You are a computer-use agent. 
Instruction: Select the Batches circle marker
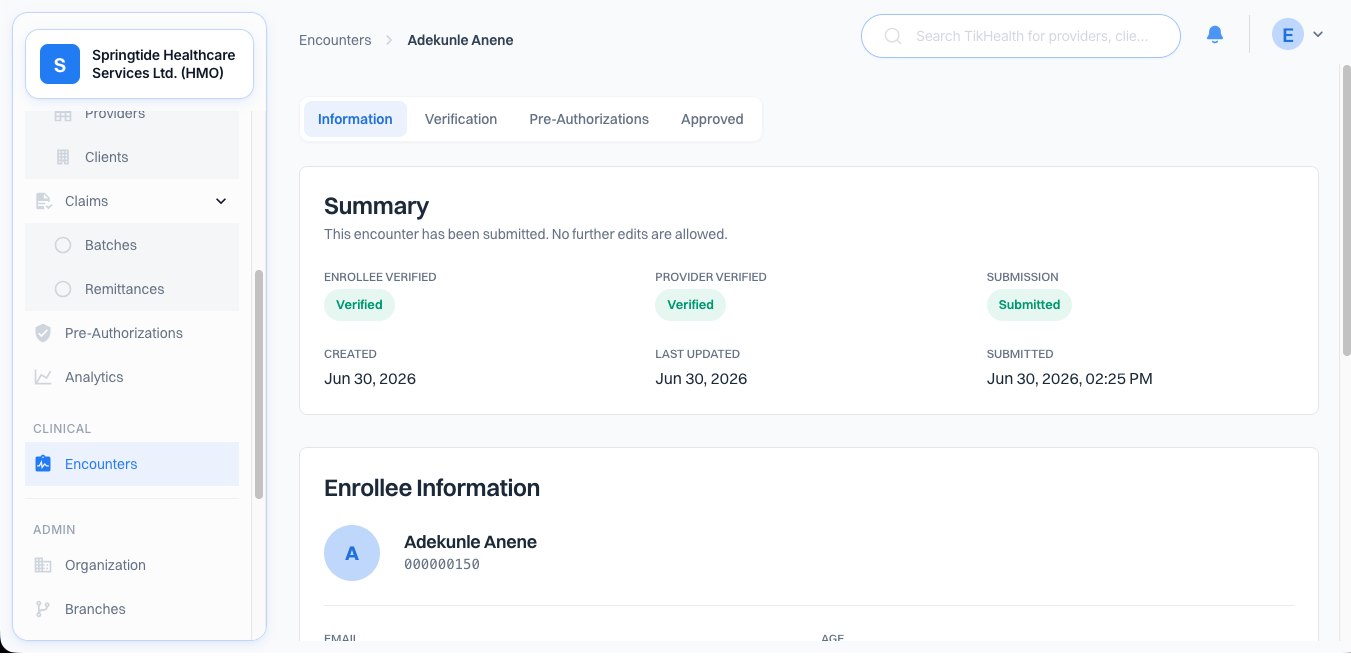pos(63,245)
